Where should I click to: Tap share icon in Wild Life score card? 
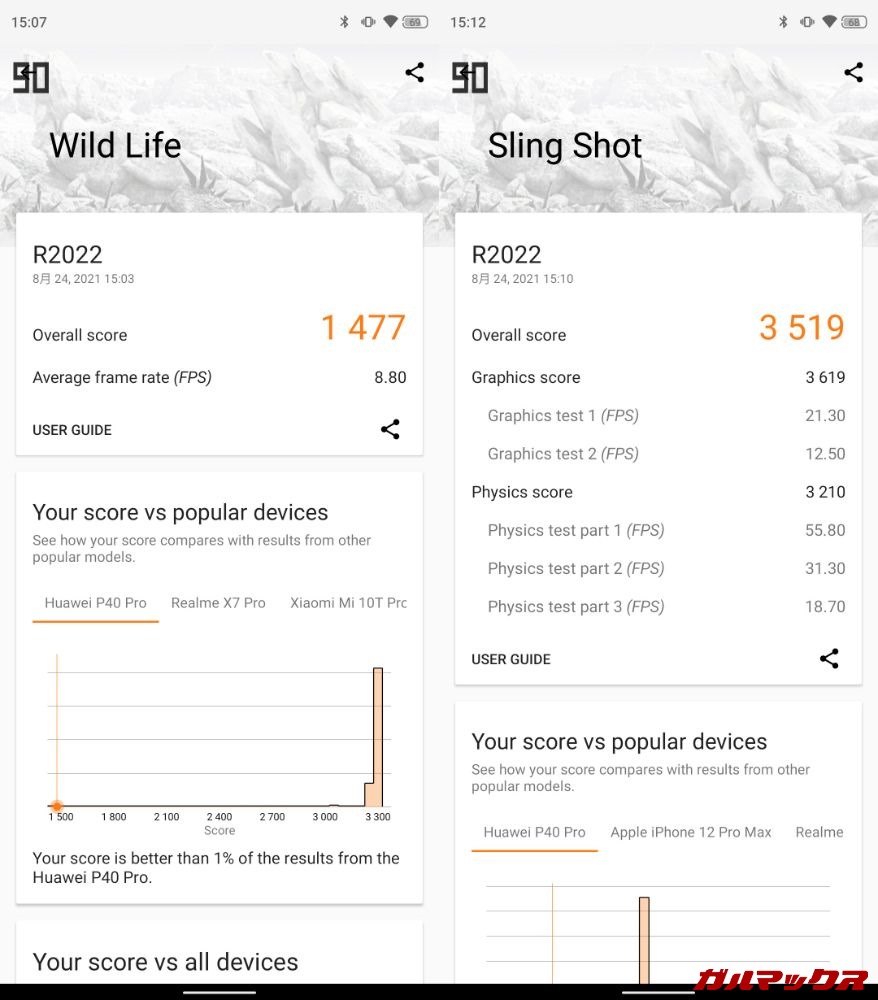point(390,429)
